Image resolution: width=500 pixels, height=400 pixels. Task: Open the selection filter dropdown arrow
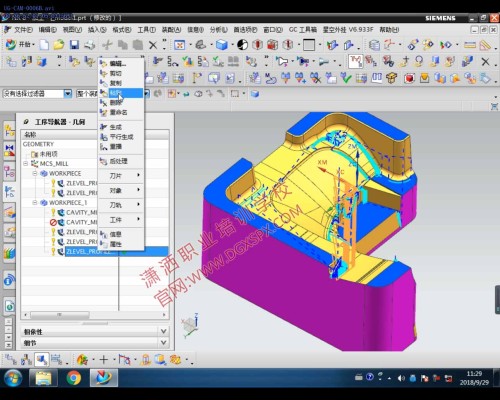68,94
